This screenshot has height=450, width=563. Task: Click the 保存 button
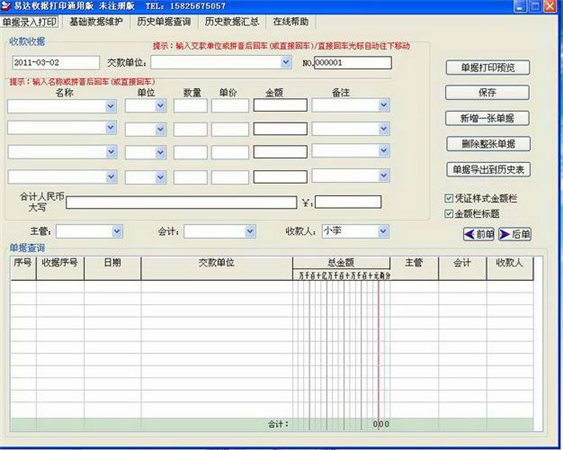[487, 93]
